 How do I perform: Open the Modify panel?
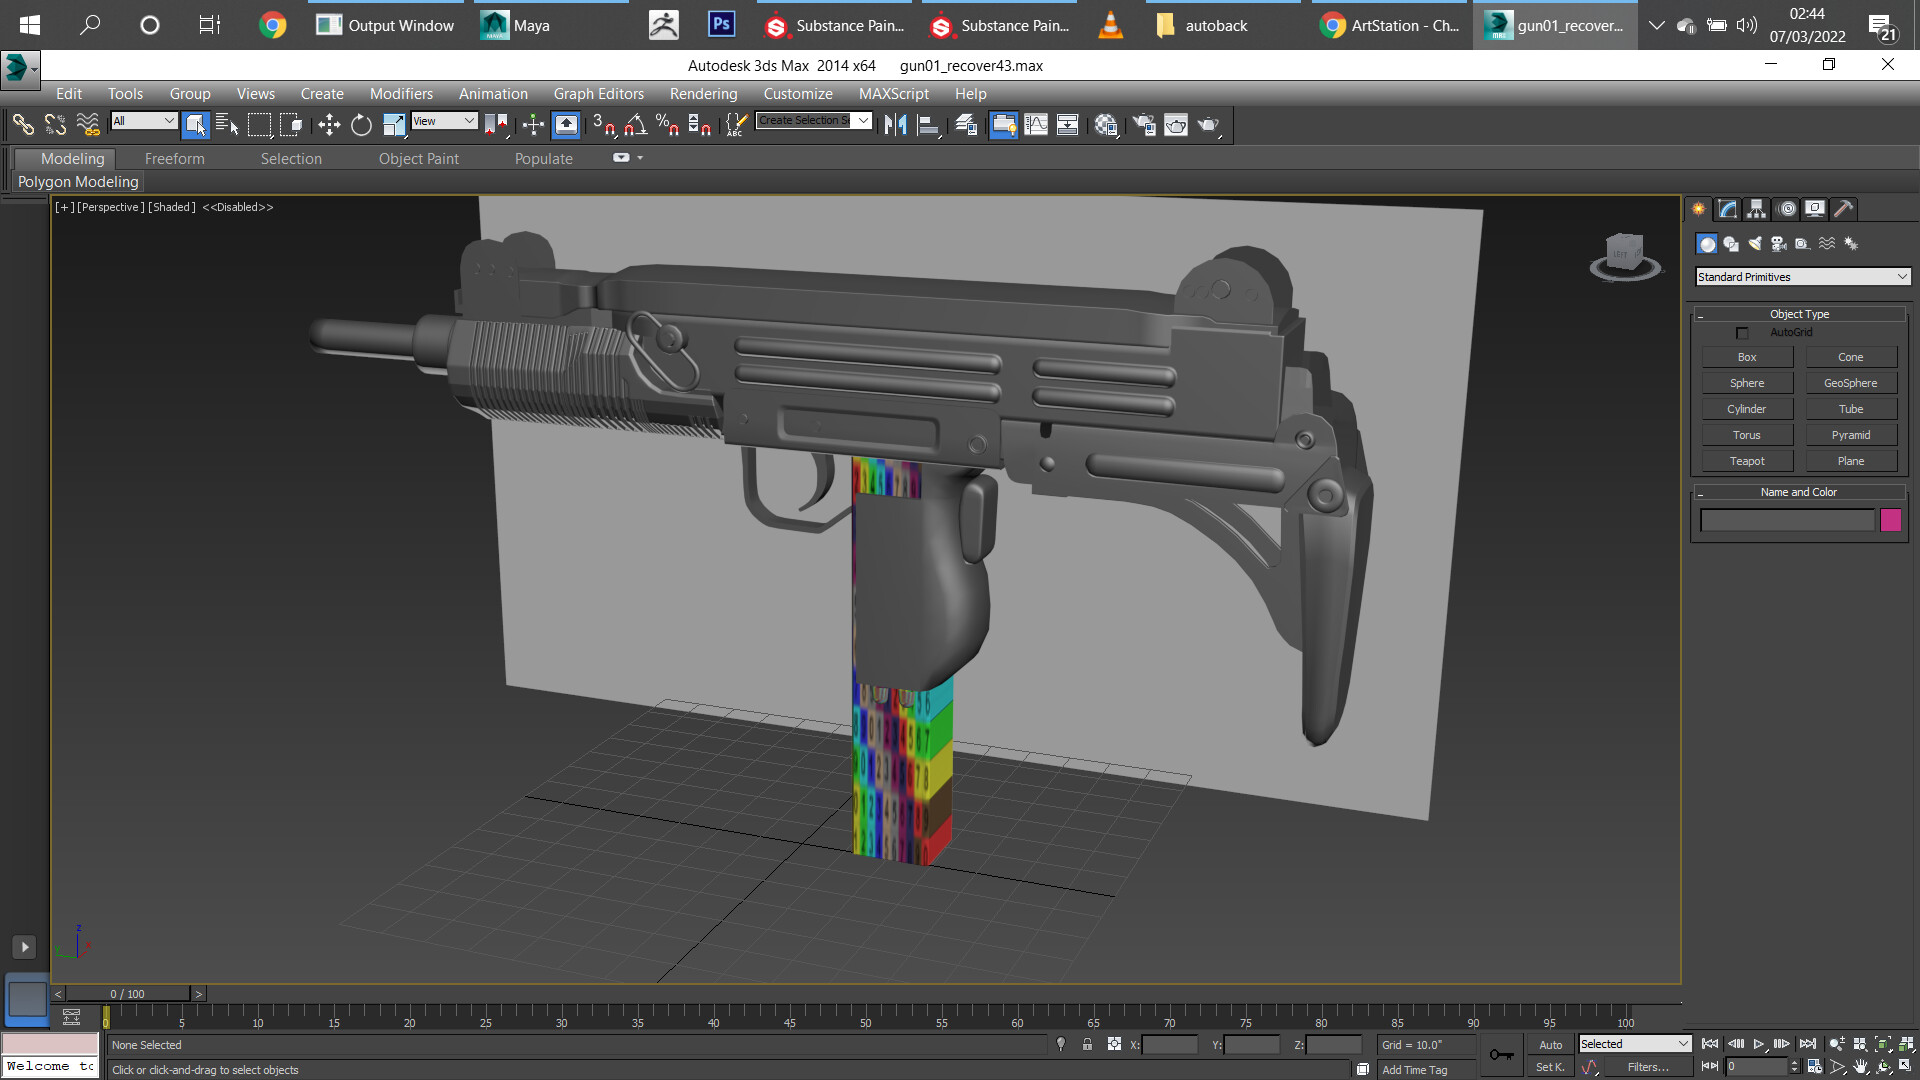1727,209
